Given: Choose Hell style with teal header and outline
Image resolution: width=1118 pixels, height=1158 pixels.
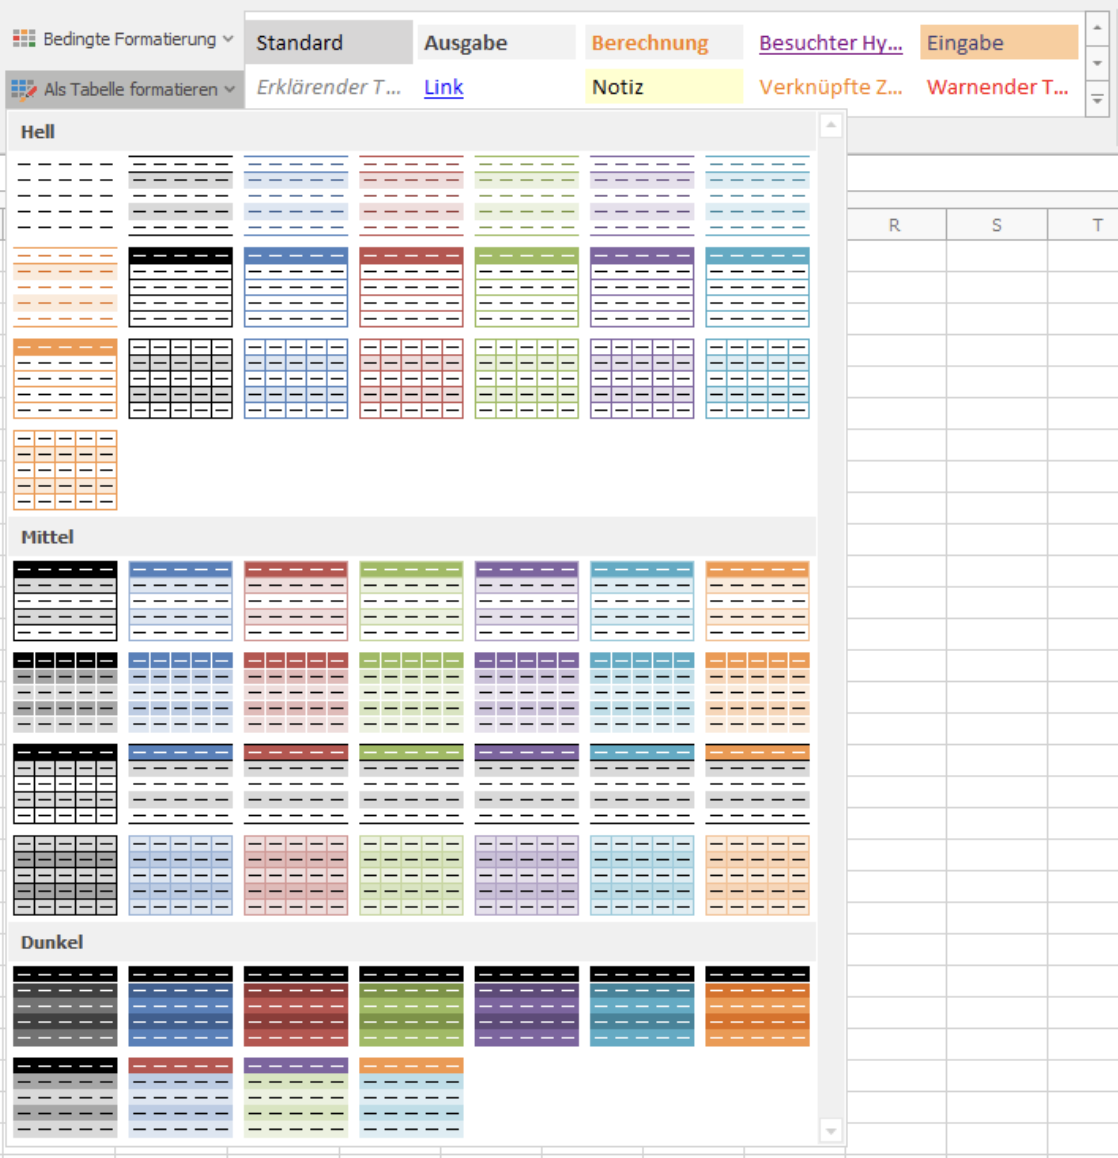Looking at the screenshot, I should 758,287.
